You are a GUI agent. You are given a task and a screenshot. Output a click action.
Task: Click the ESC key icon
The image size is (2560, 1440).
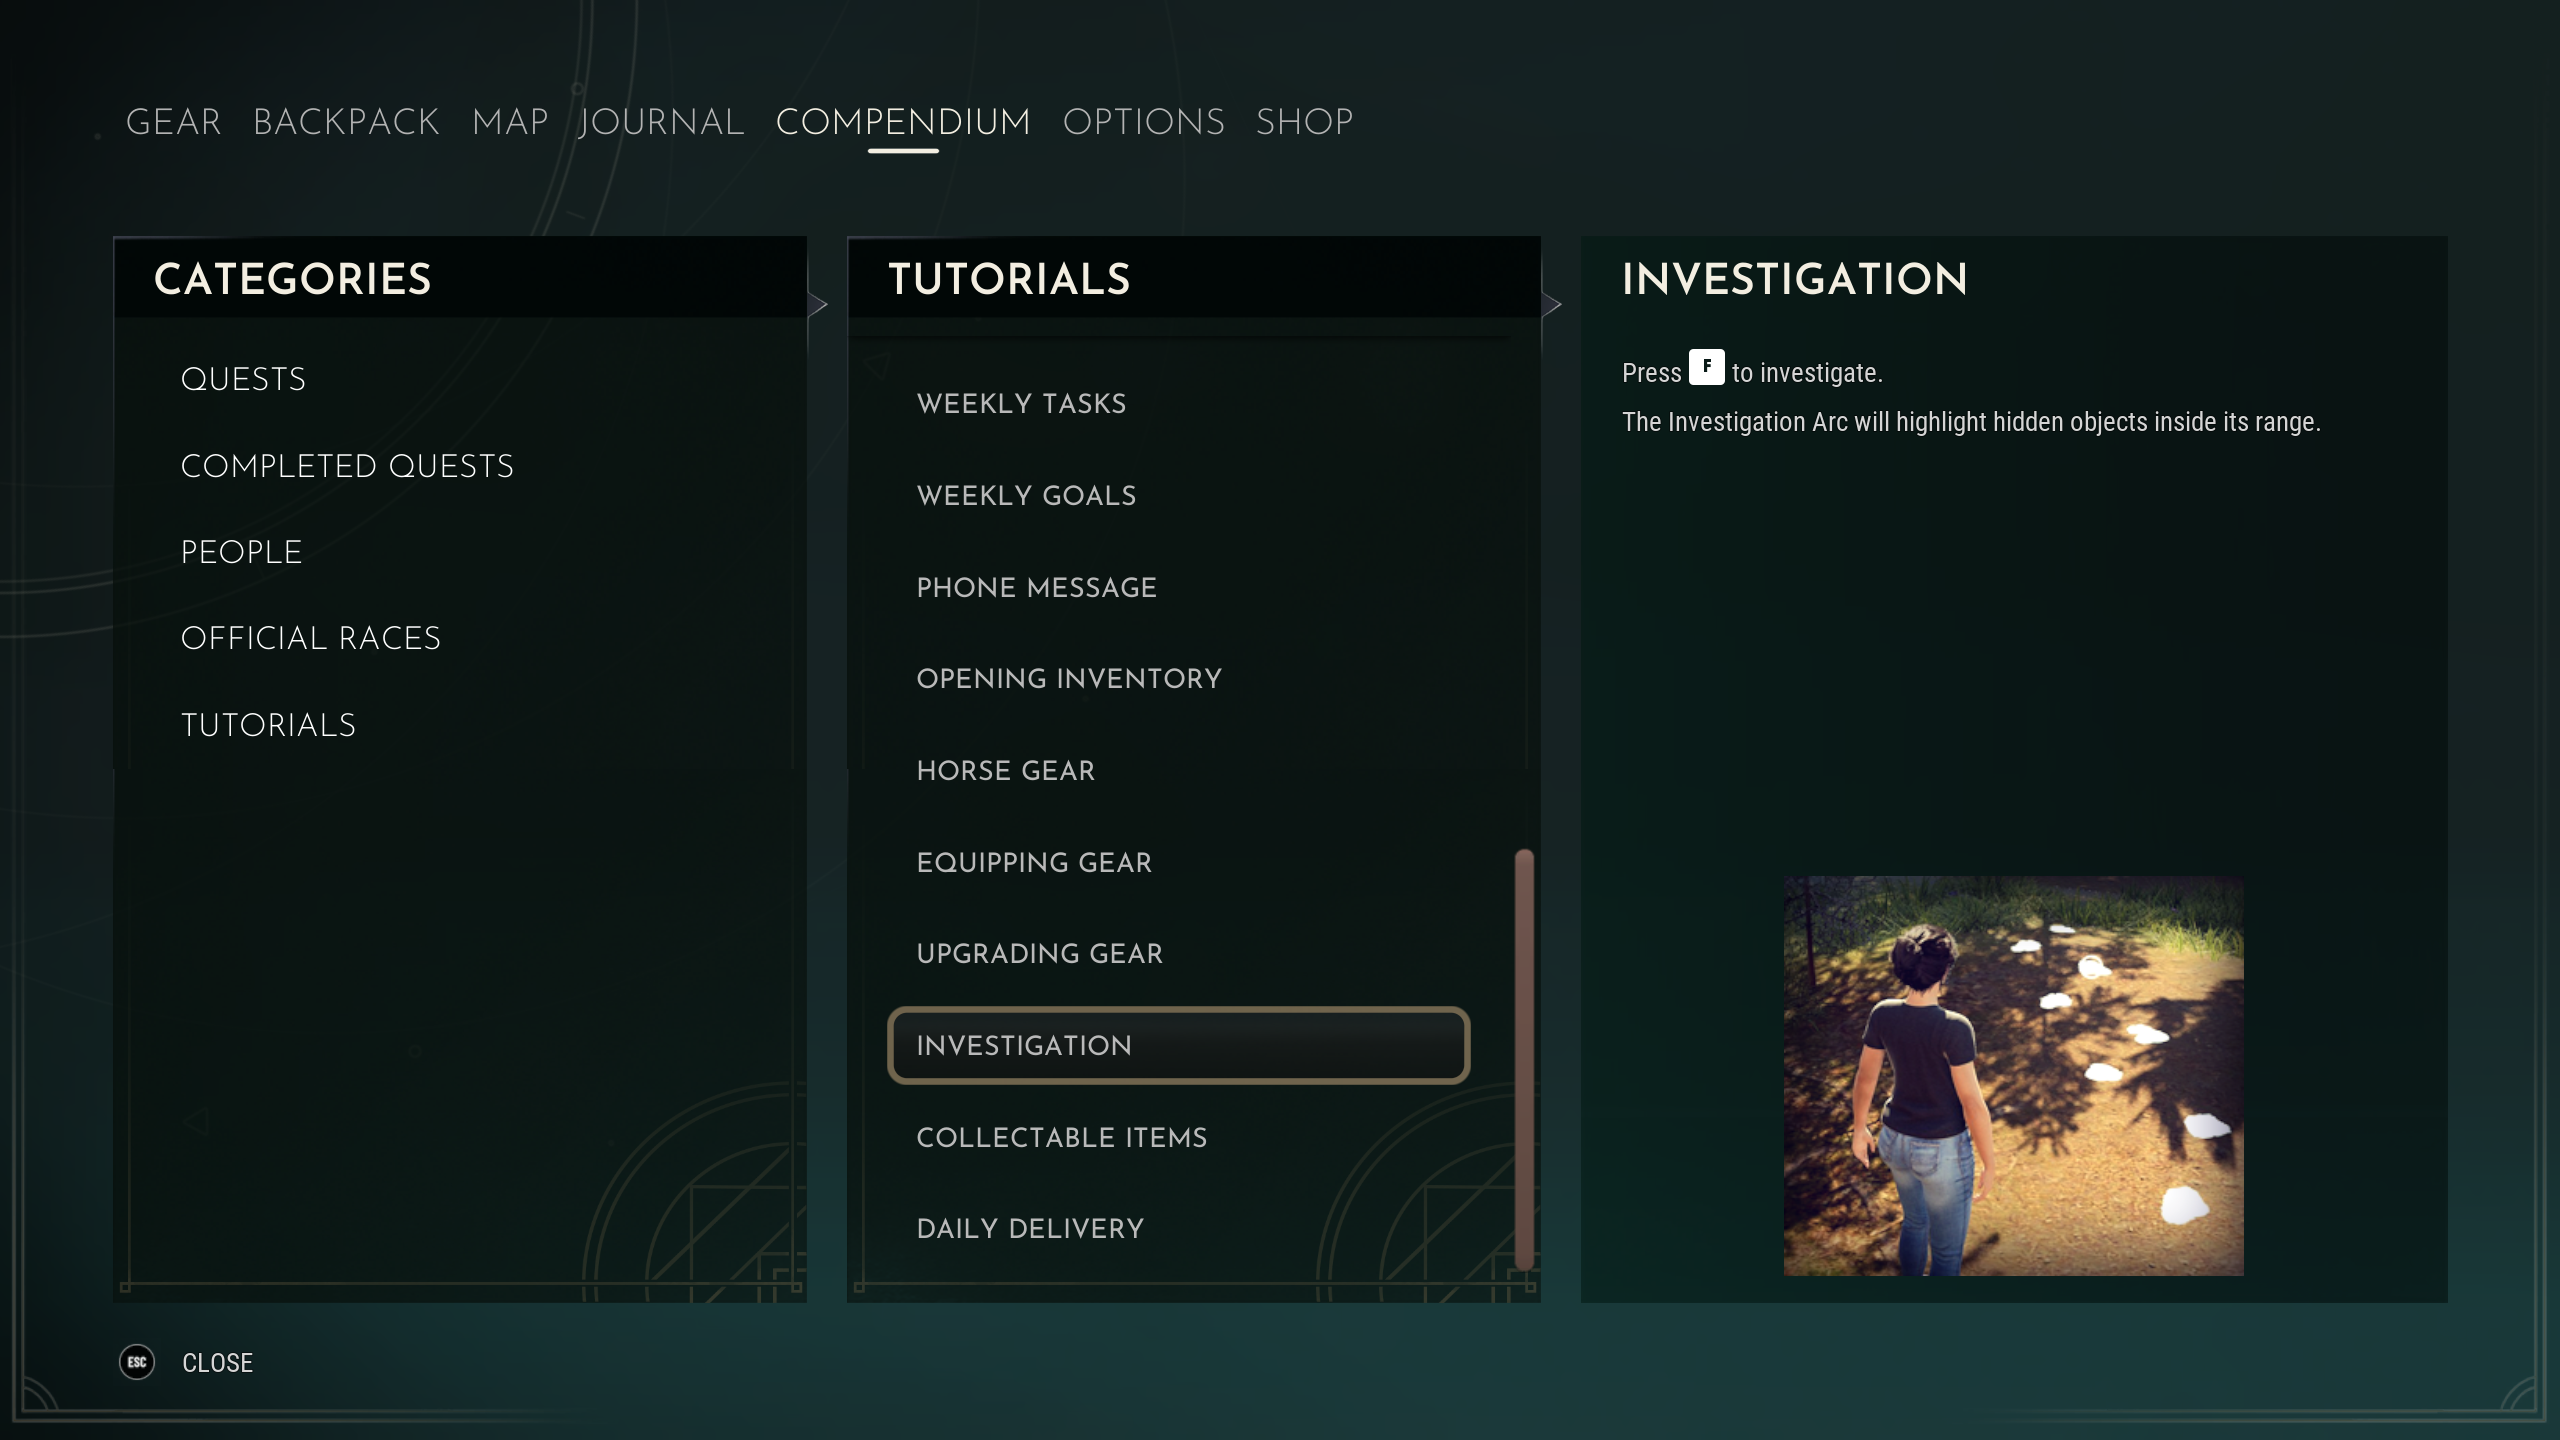pyautogui.click(x=137, y=1362)
